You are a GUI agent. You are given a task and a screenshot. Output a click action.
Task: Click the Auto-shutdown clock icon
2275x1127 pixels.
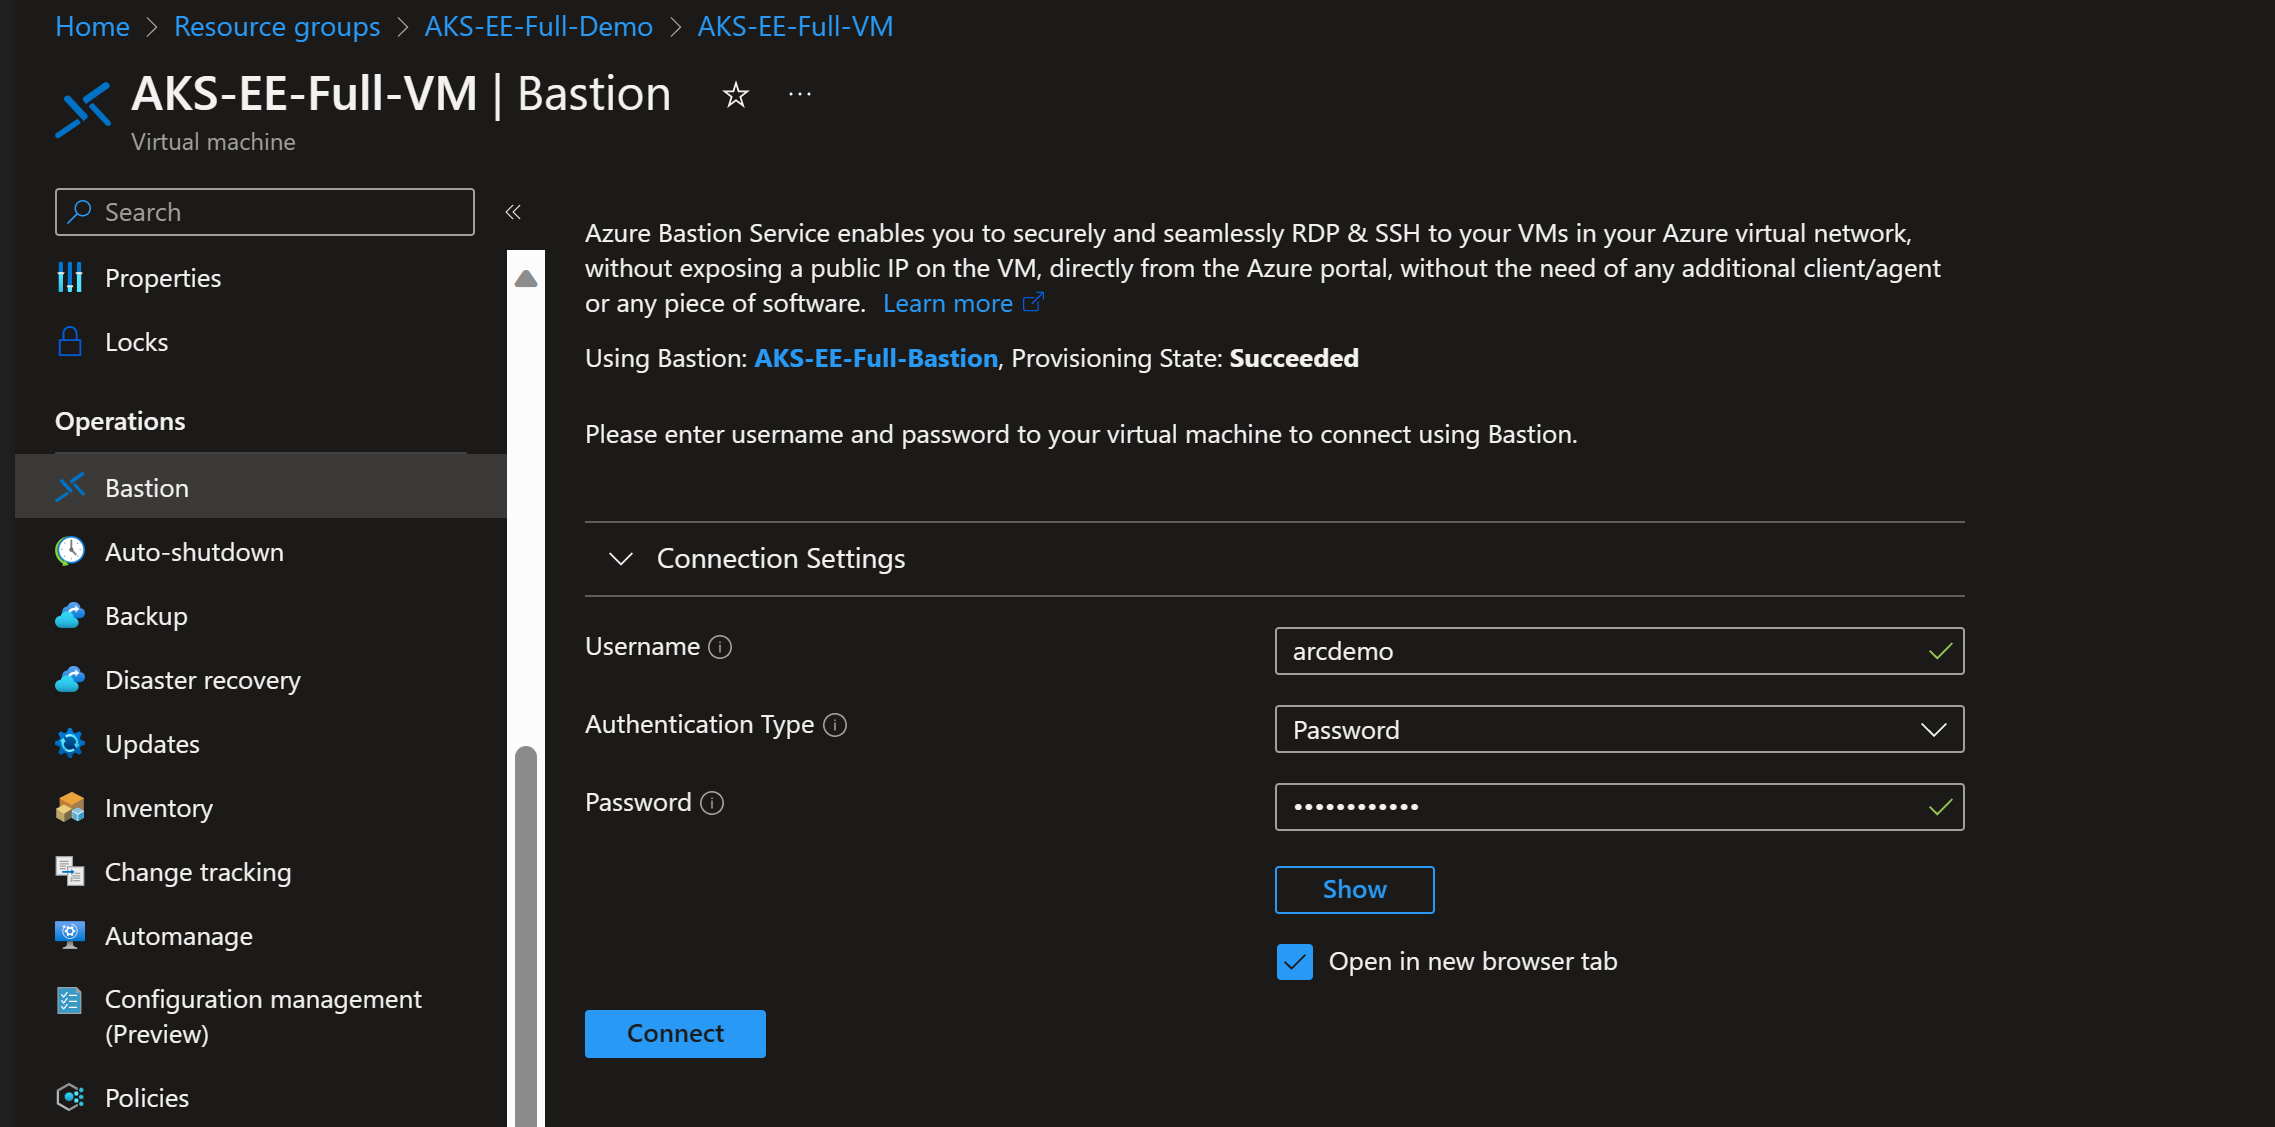pyautogui.click(x=70, y=551)
